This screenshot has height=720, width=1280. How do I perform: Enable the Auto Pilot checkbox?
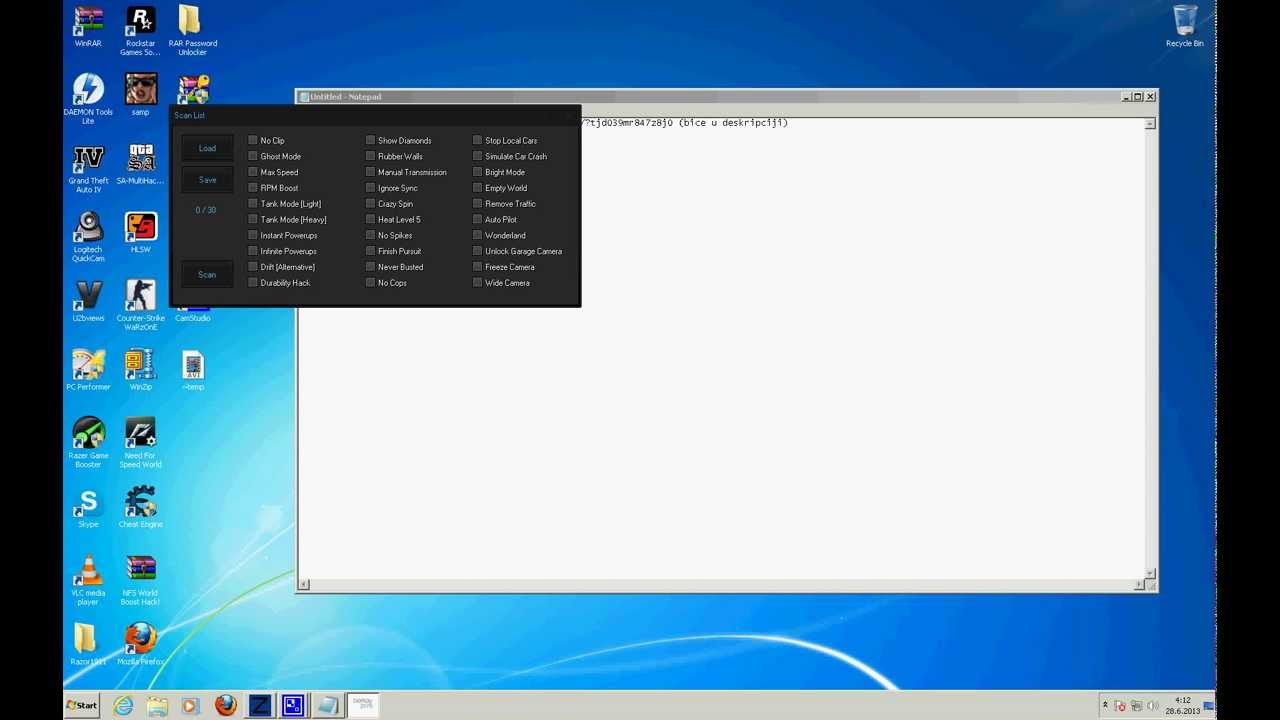point(477,220)
